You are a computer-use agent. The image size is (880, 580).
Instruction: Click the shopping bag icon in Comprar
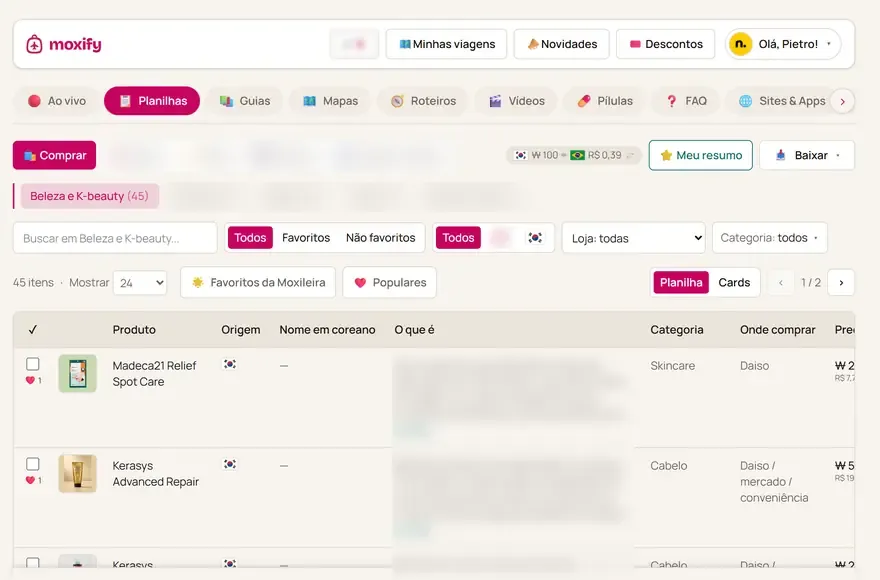pos(30,156)
